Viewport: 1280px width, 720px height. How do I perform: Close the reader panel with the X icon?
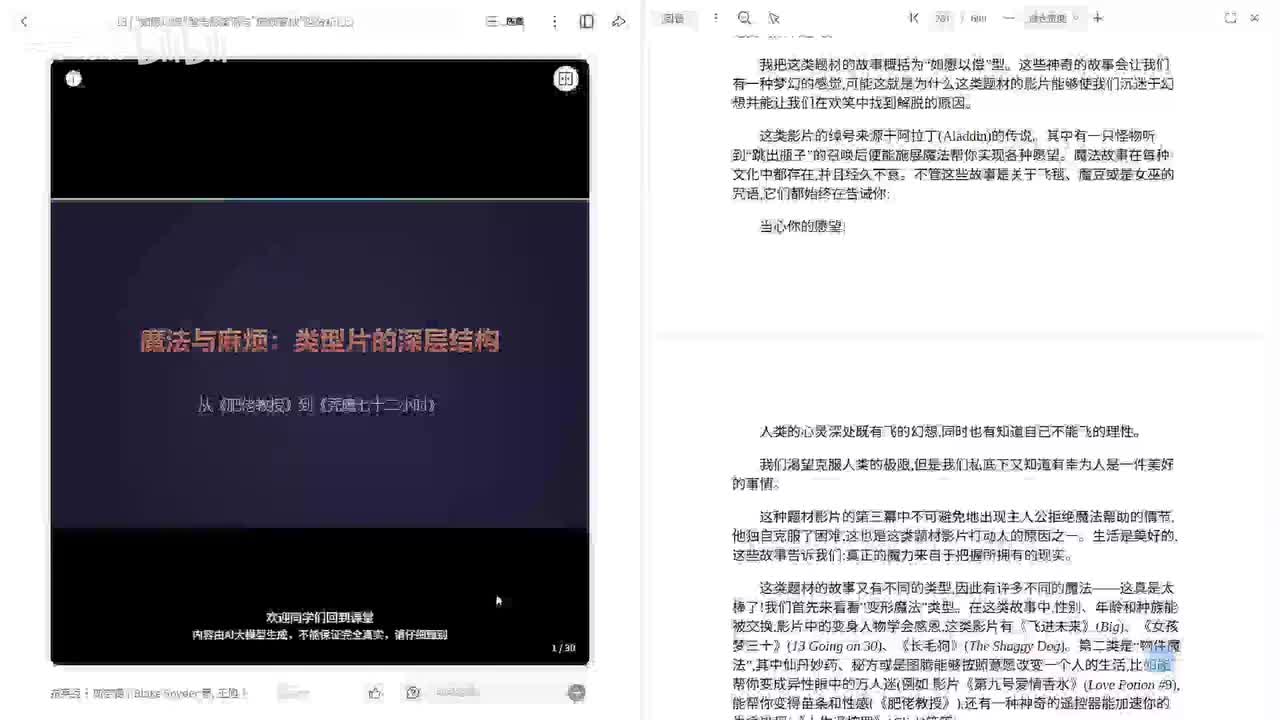coord(1255,18)
